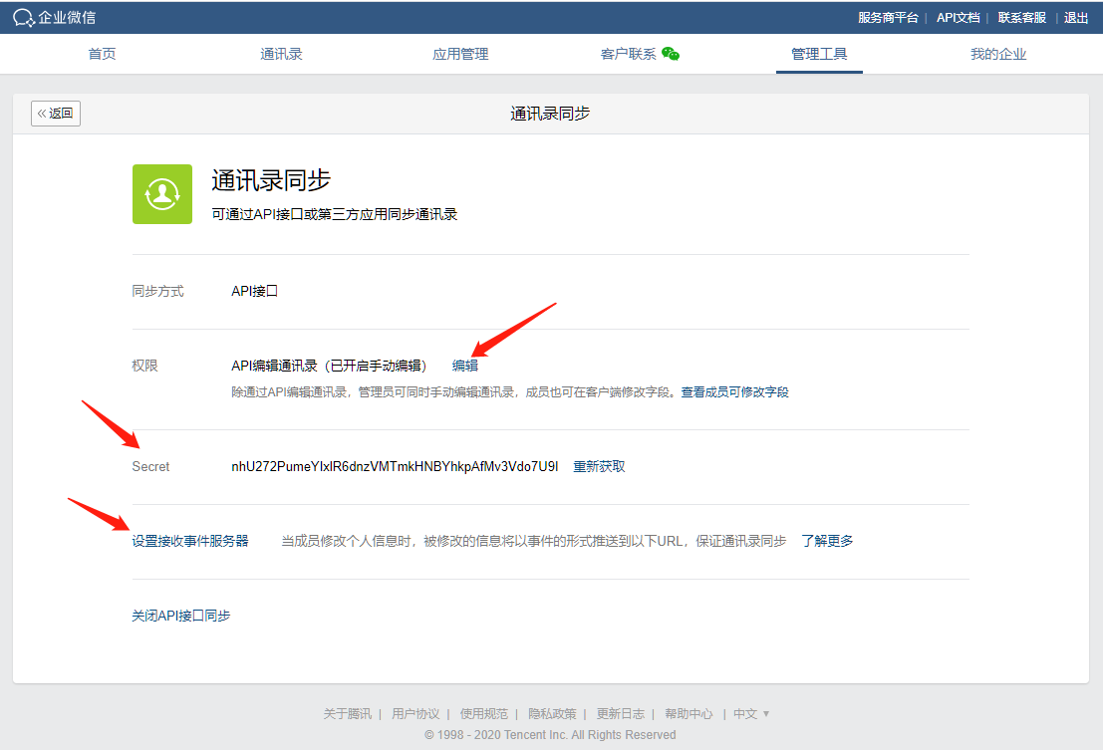Image resolution: width=1103 pixels, height=750 pixels.
Task: Open 用户协议 footer link
Action: (x=416, y=713)
